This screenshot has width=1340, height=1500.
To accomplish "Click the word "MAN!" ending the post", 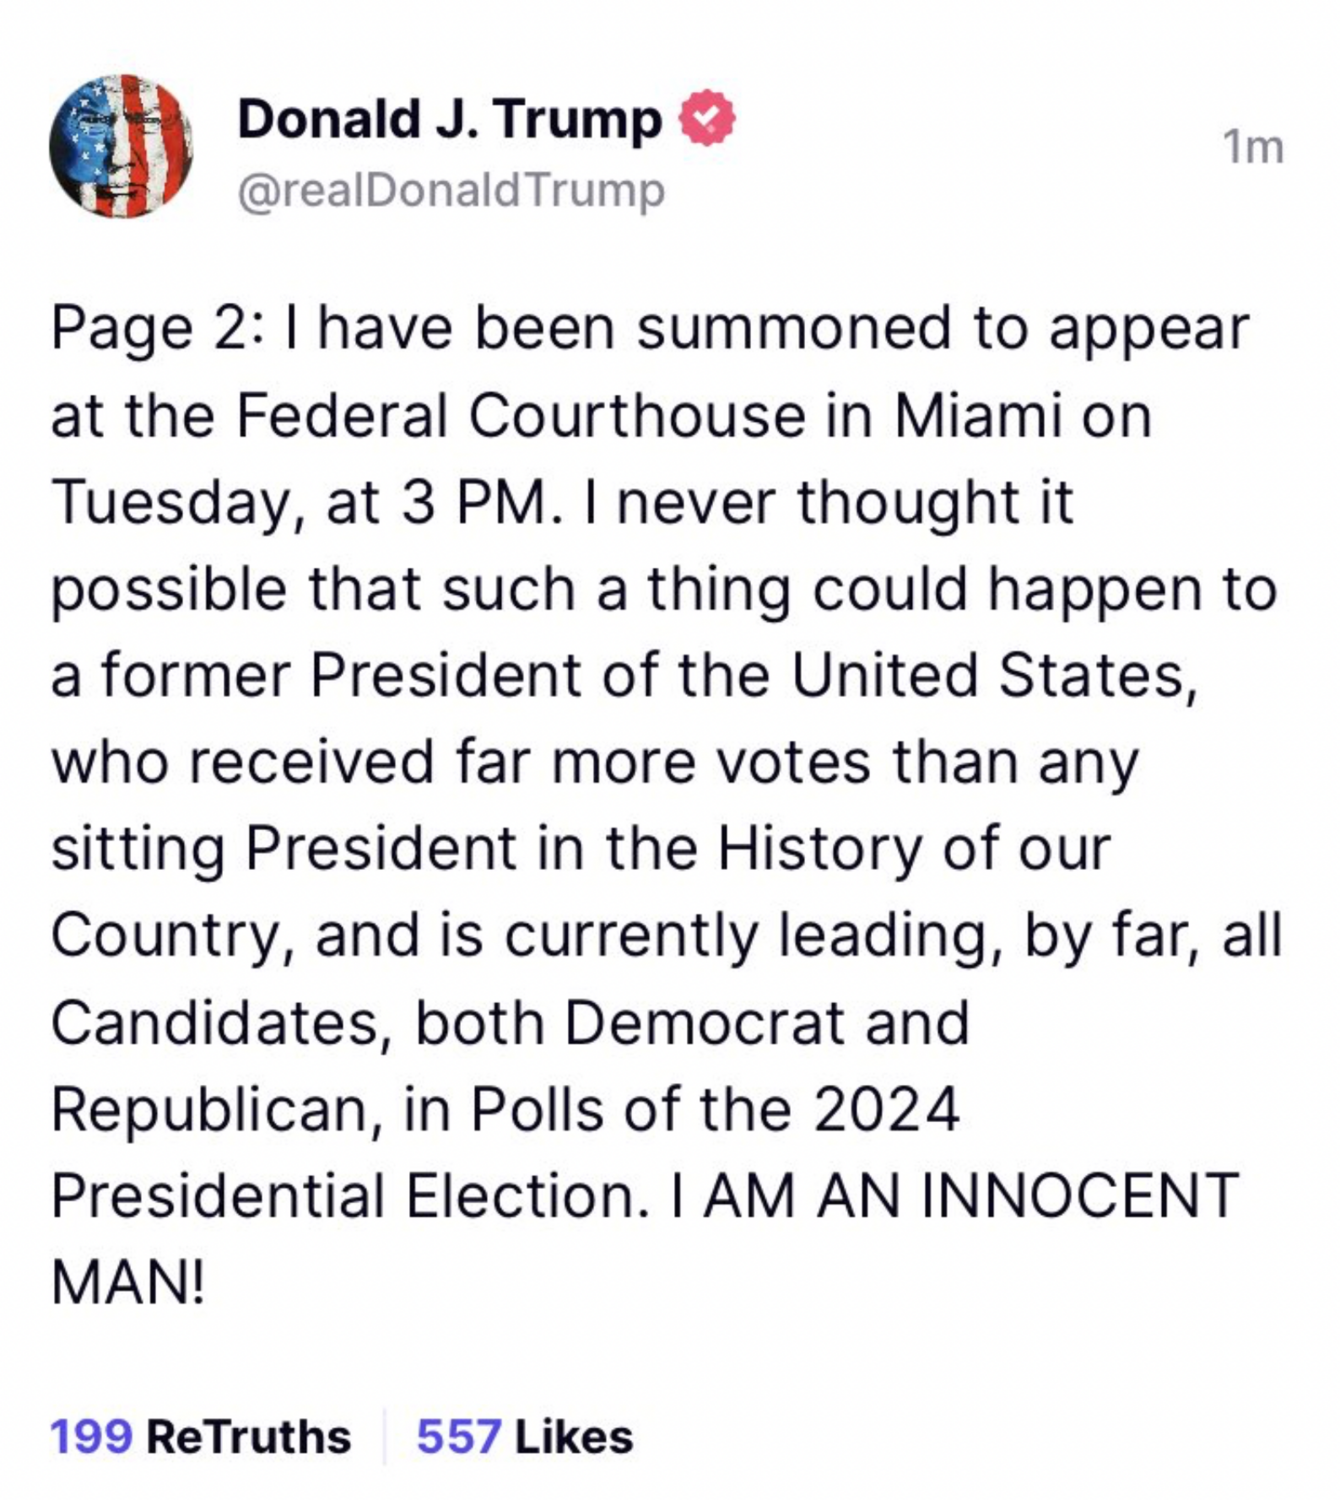I will click(x=129, y=1282).
